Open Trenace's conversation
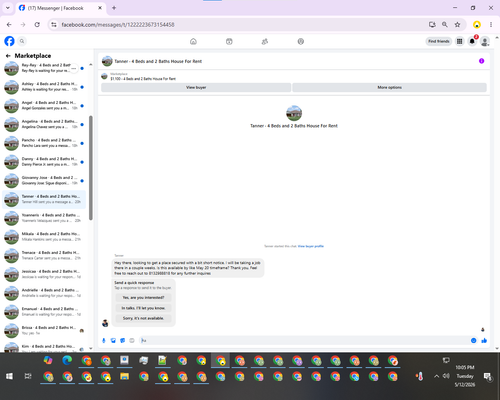This screenshot has width=500, height=400. (44, 256)
